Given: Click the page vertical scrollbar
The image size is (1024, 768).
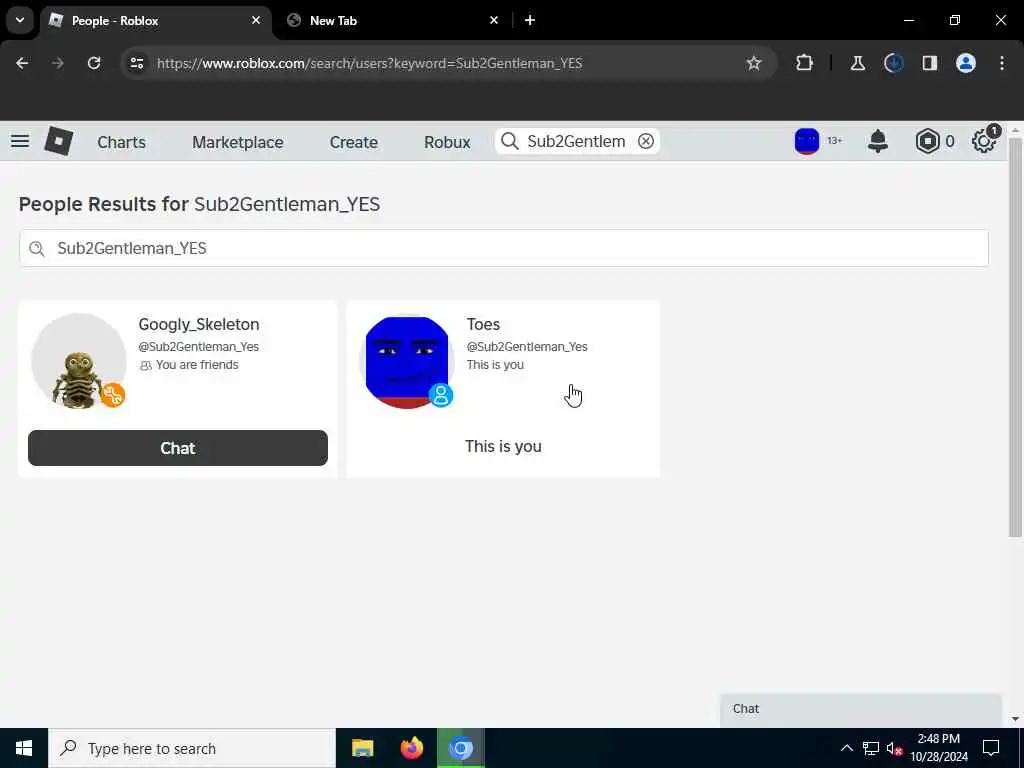Looking at the screenshot, I should click(x=1015, y=336).
